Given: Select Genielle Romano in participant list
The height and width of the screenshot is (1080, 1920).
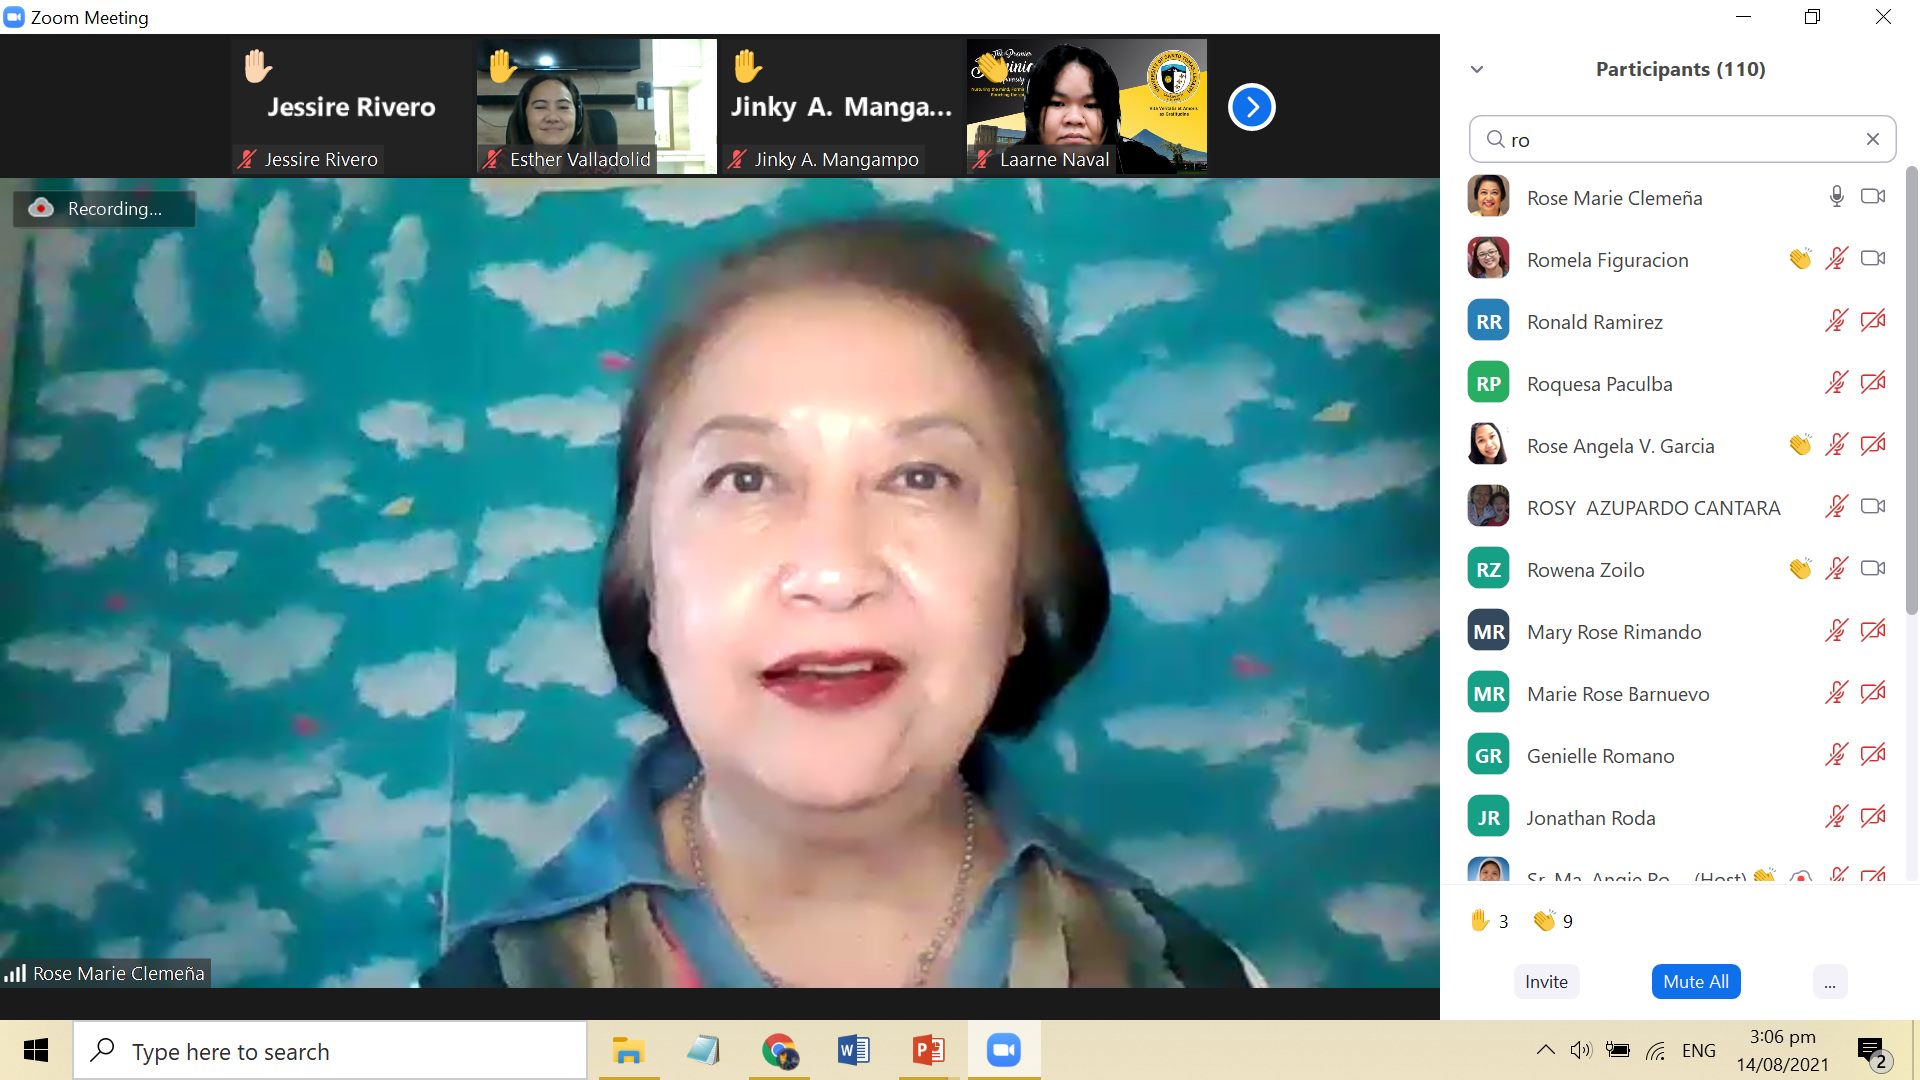Looking at the screenshot, I should (x=1600, y=756).
